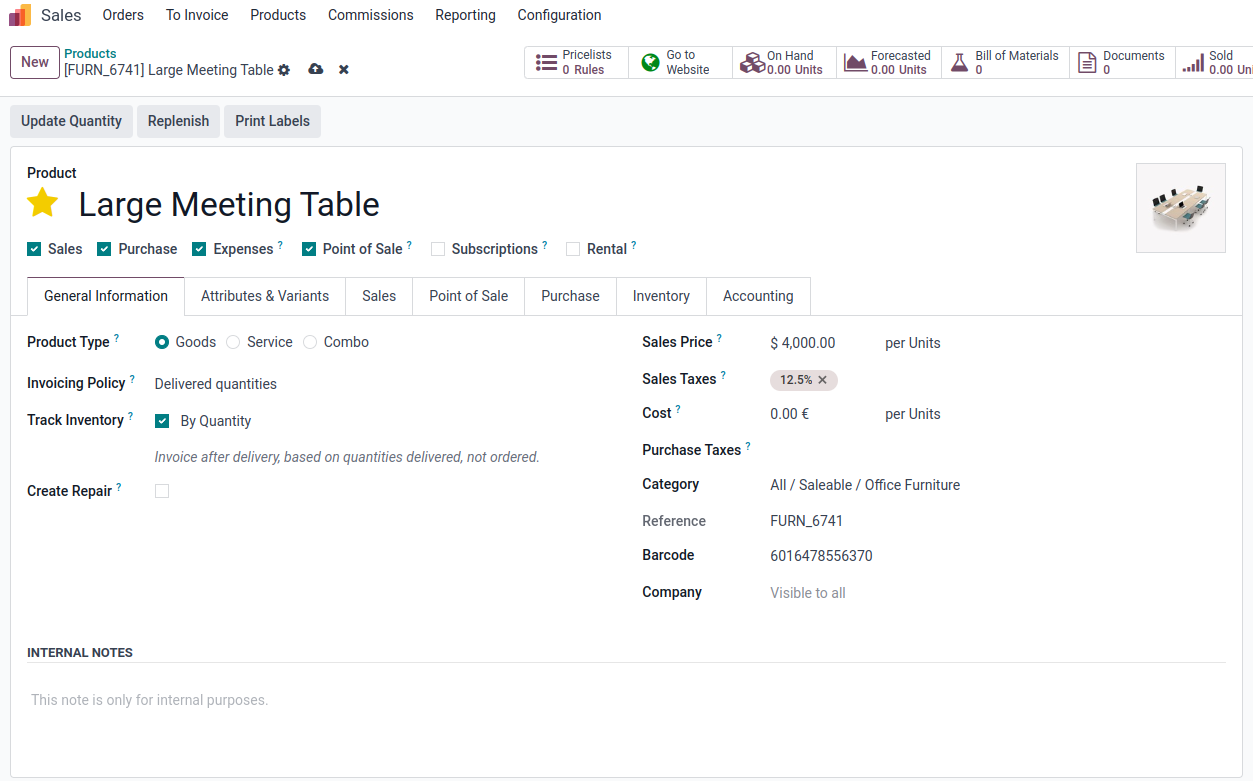Remove the 12.5% sales tax tag

point(823,380)
